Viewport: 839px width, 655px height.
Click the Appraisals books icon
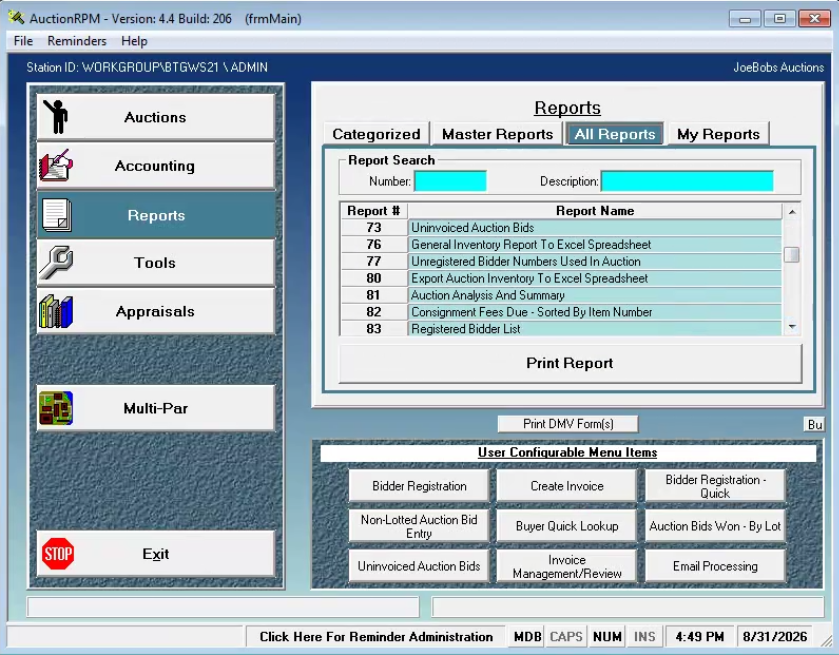point(56,311)
